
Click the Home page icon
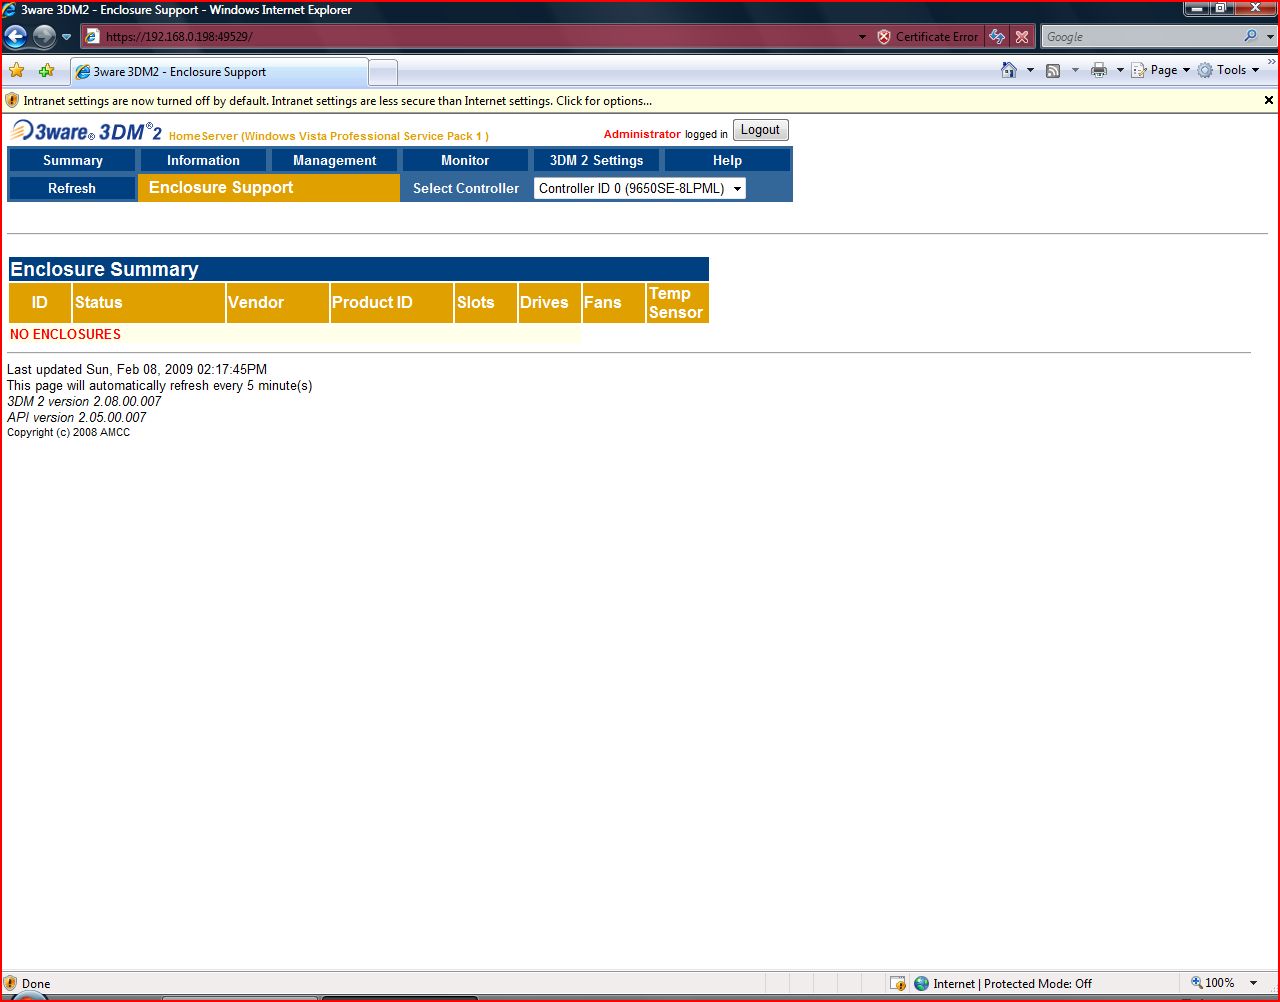pos(1009,70)
